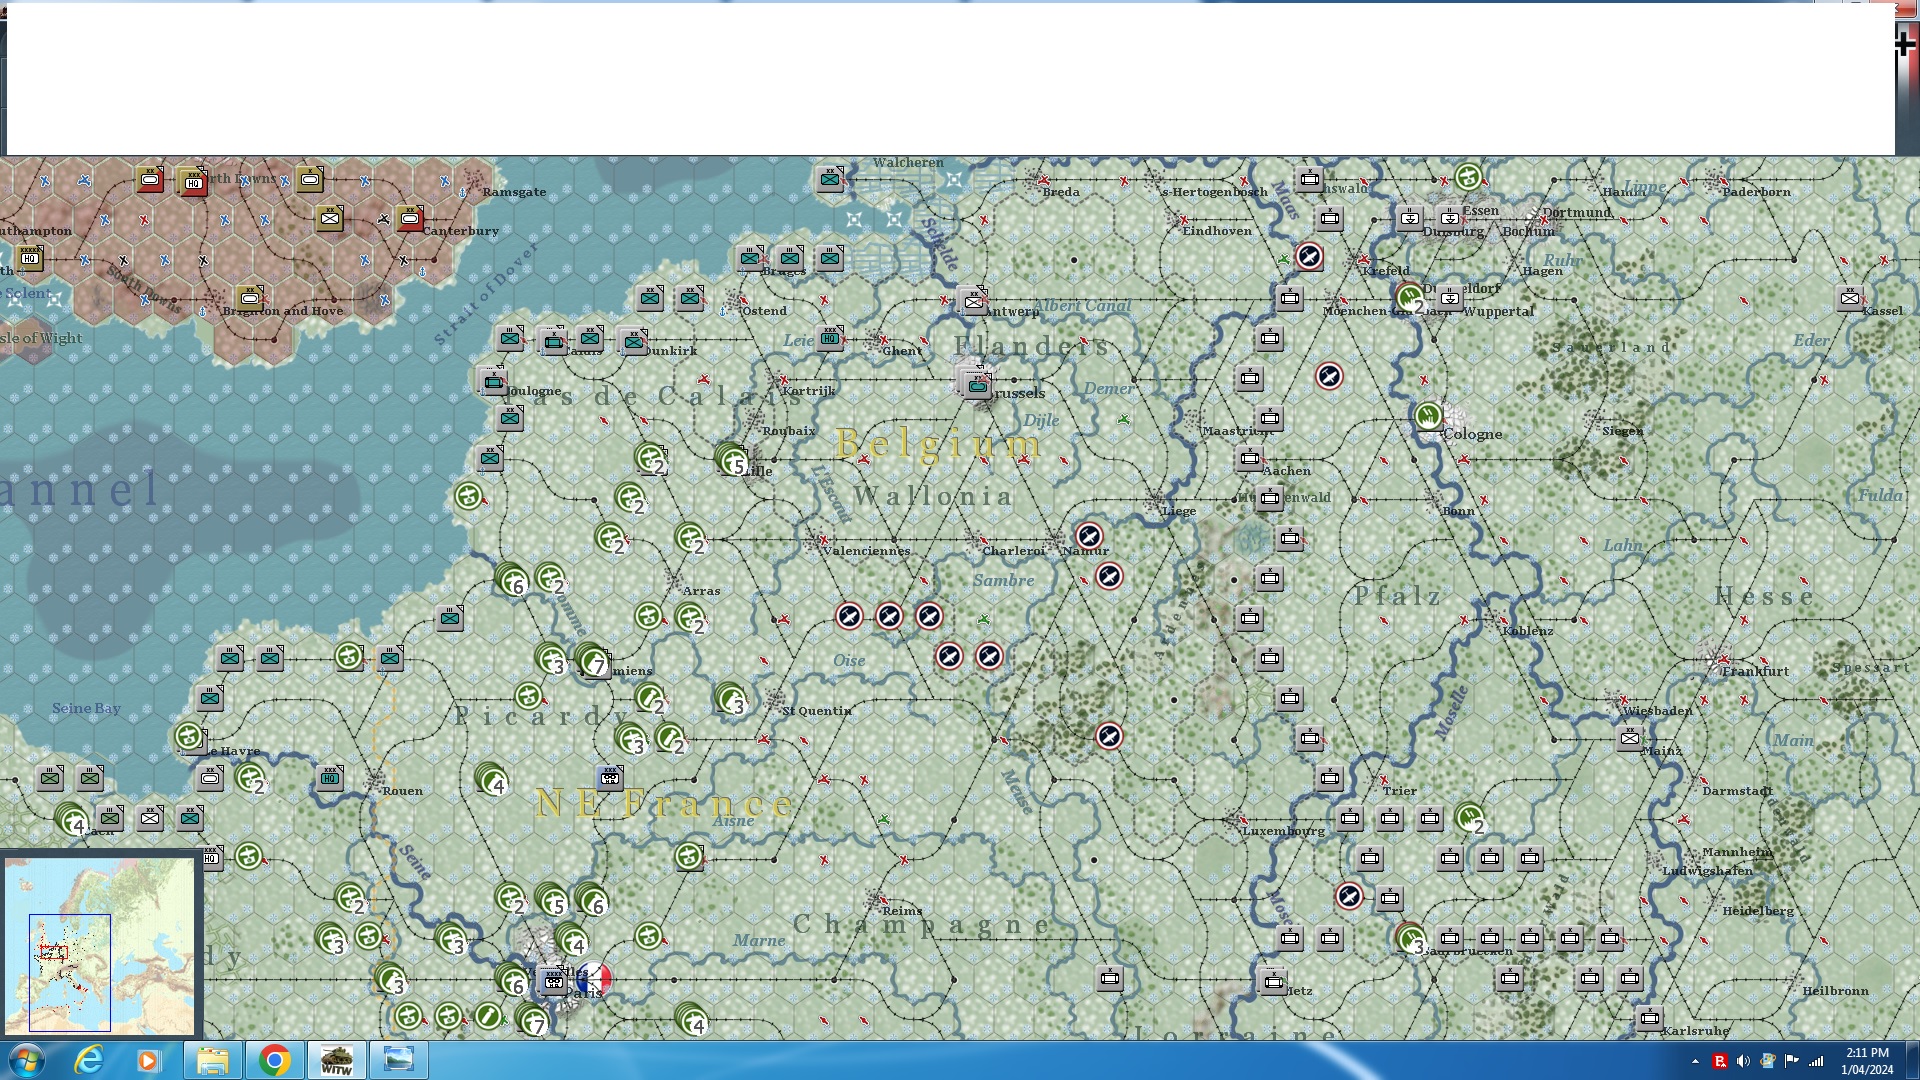Image resolution: width=1920 pixels, height=1080 pixels.
Task: Click the German cross flag icon
Action: point(1905,44)
